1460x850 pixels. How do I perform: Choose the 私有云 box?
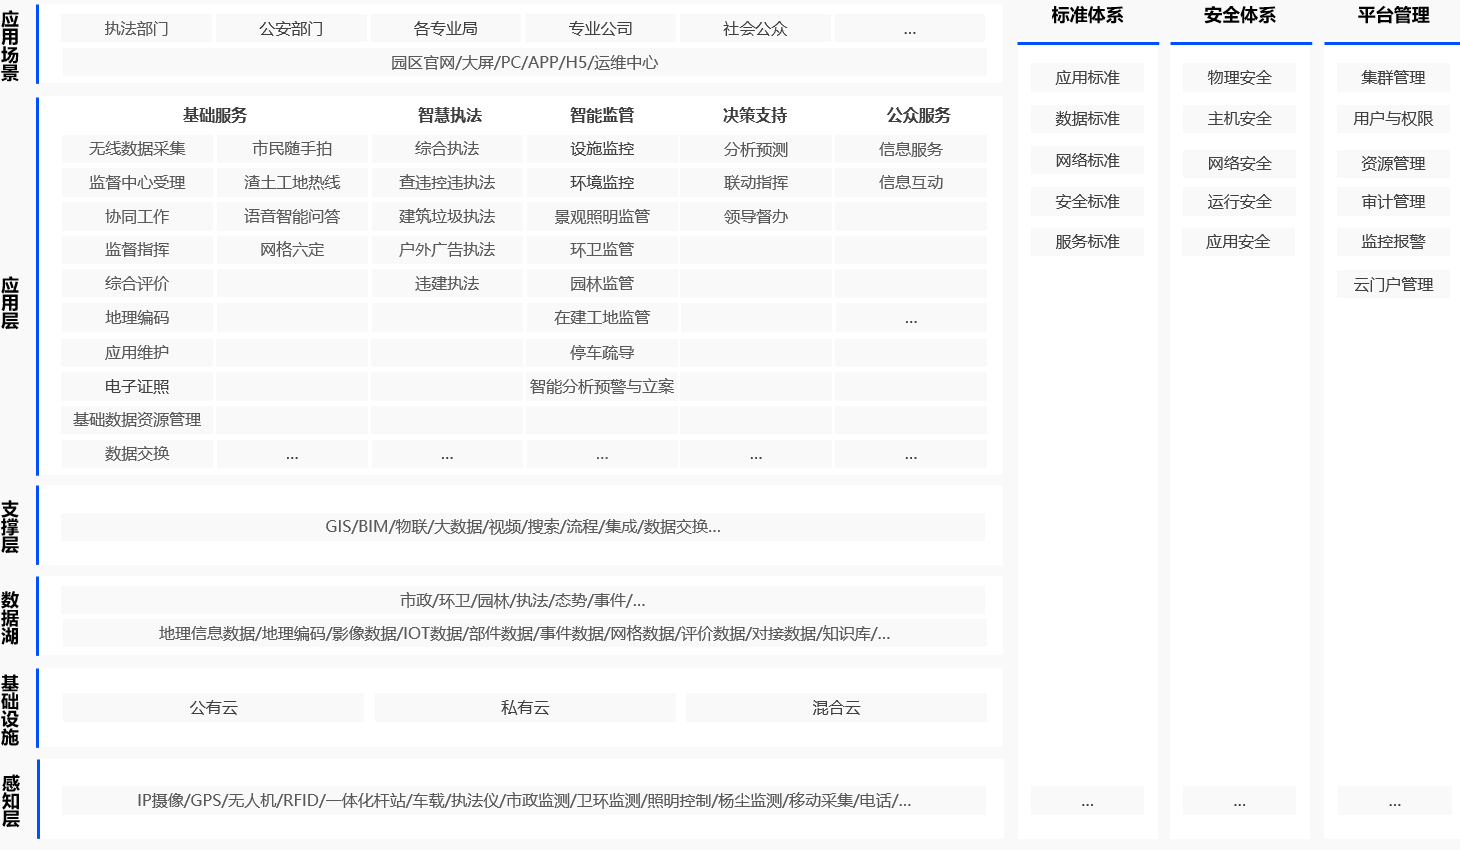coord(525,708)
